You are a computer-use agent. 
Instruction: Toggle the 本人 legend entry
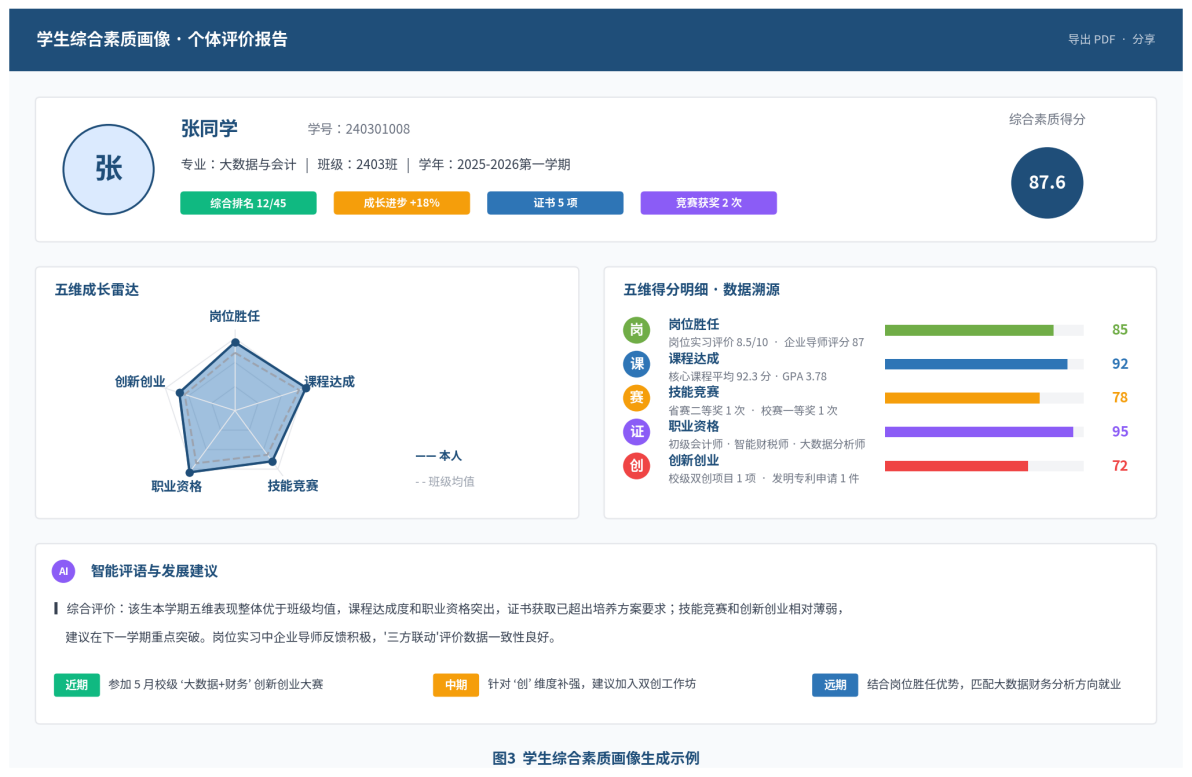[439, 455]
